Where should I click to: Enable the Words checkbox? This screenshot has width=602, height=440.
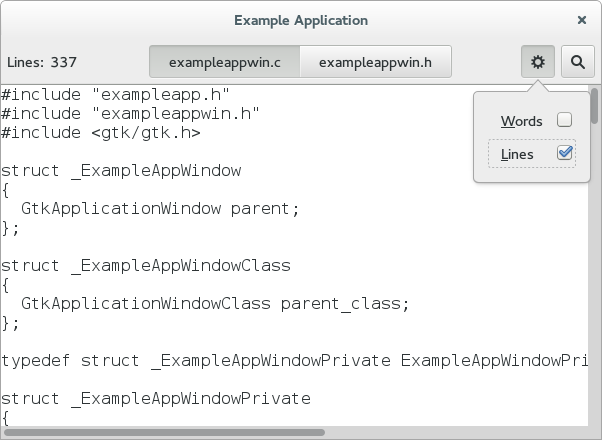pos(564,121)
